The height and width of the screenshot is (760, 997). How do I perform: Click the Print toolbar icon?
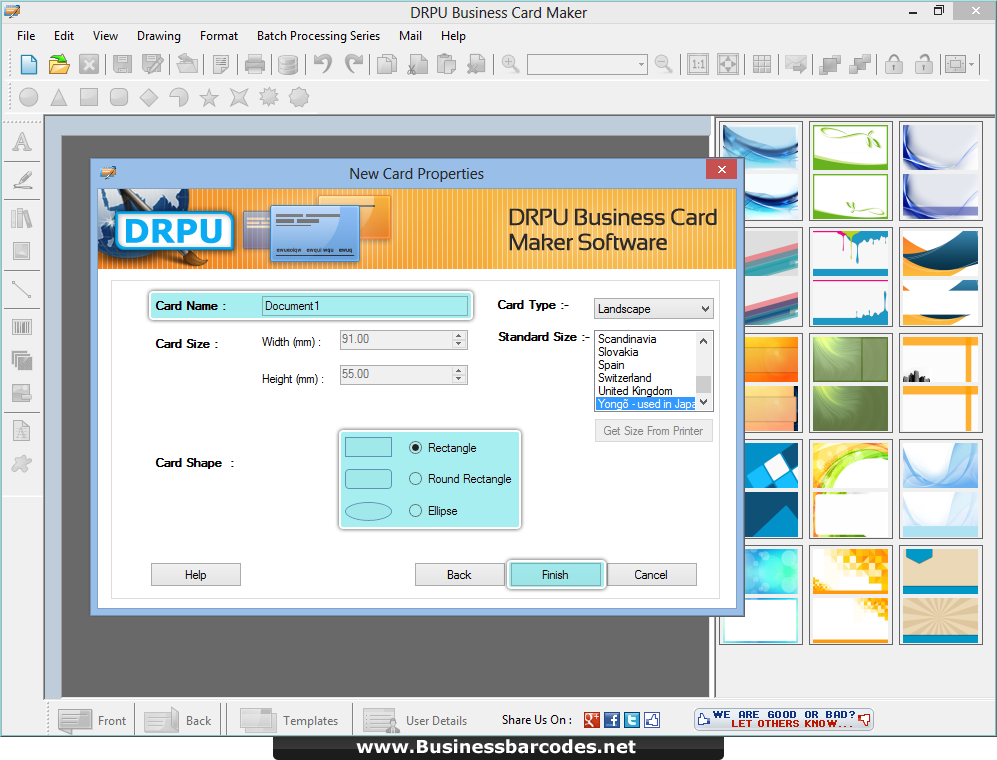tap(255, 64)
